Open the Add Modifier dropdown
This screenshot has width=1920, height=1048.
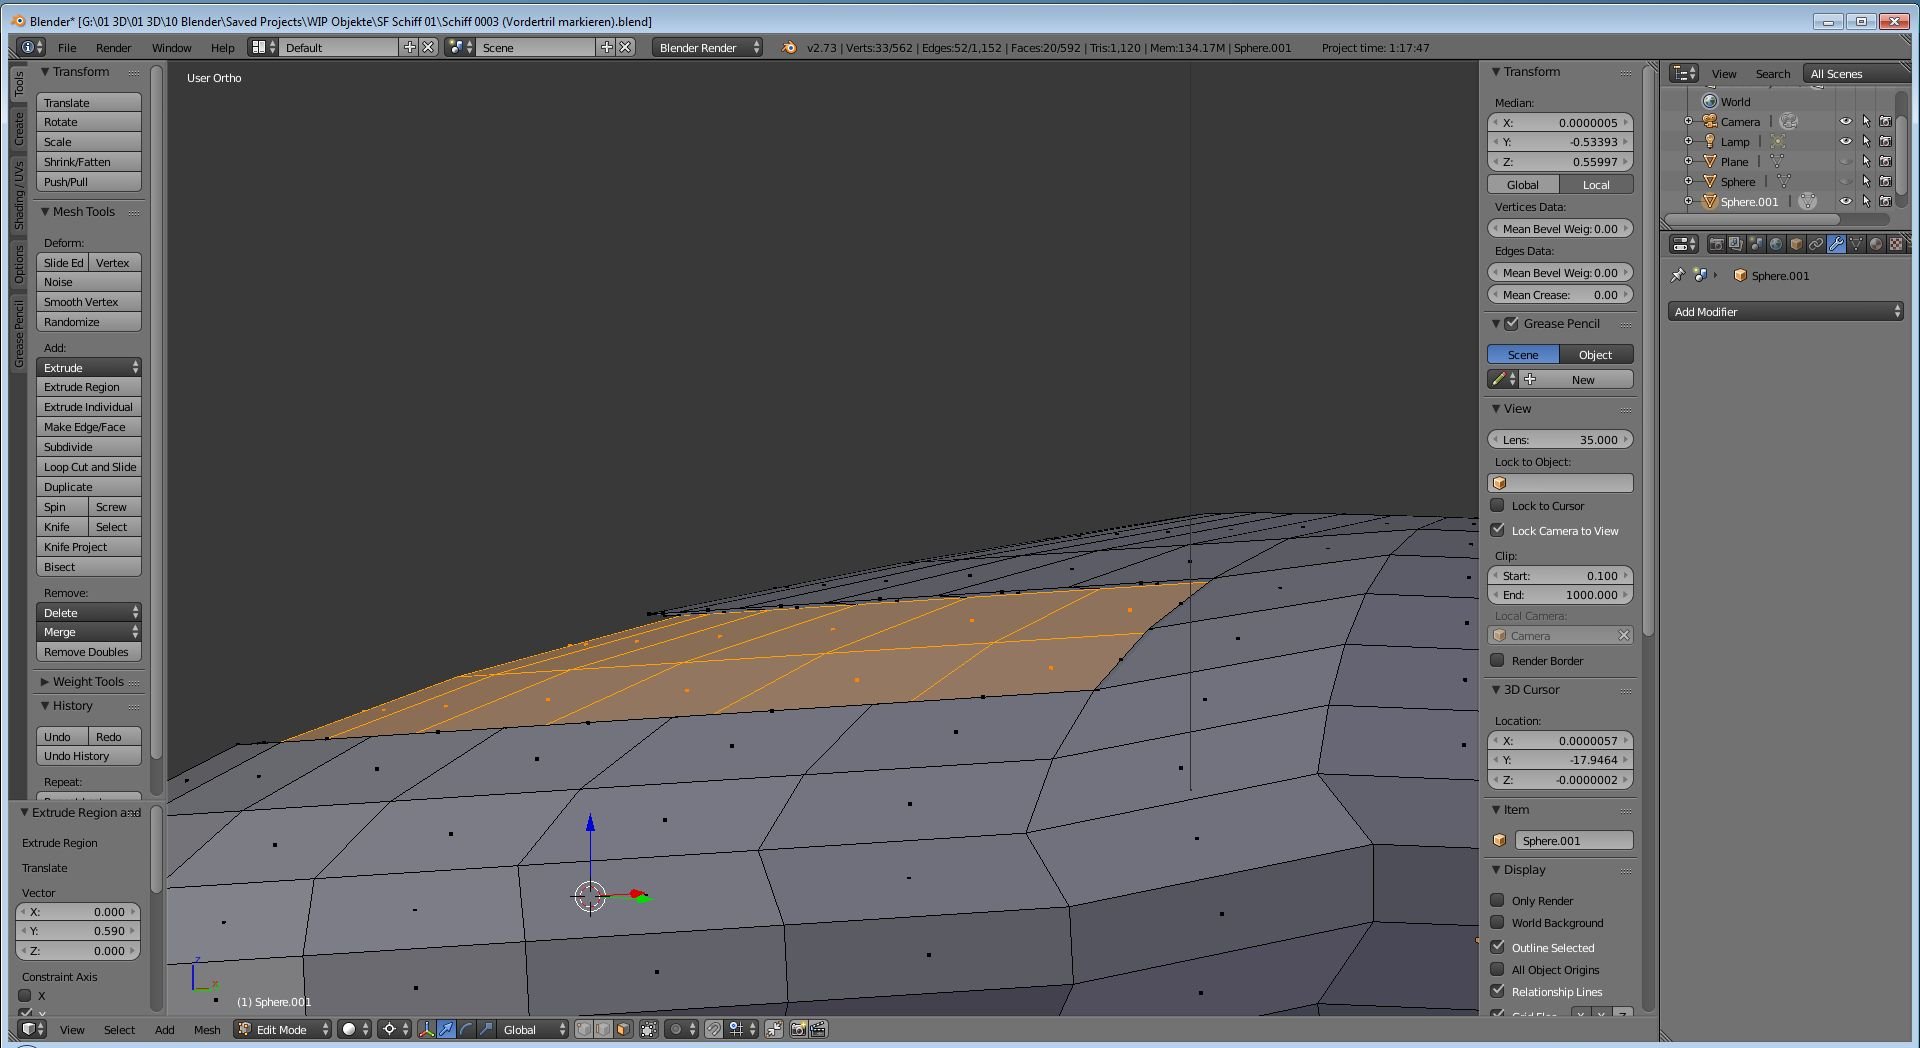tap(1786, 312)
